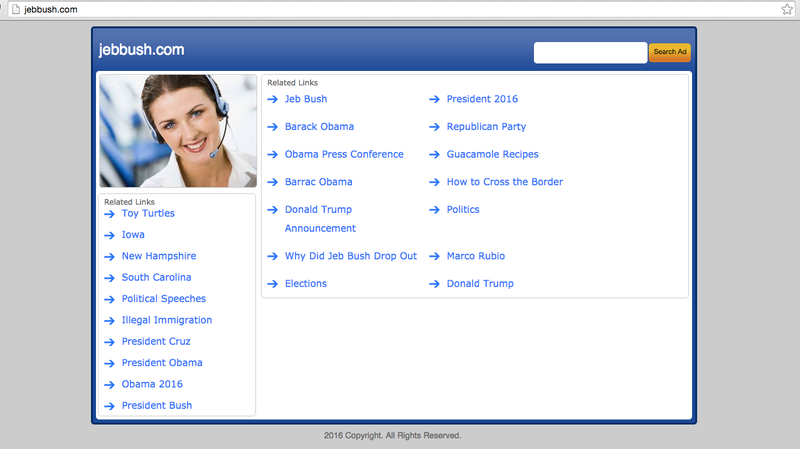Open the Iowa link

click(x=133, y=235)
